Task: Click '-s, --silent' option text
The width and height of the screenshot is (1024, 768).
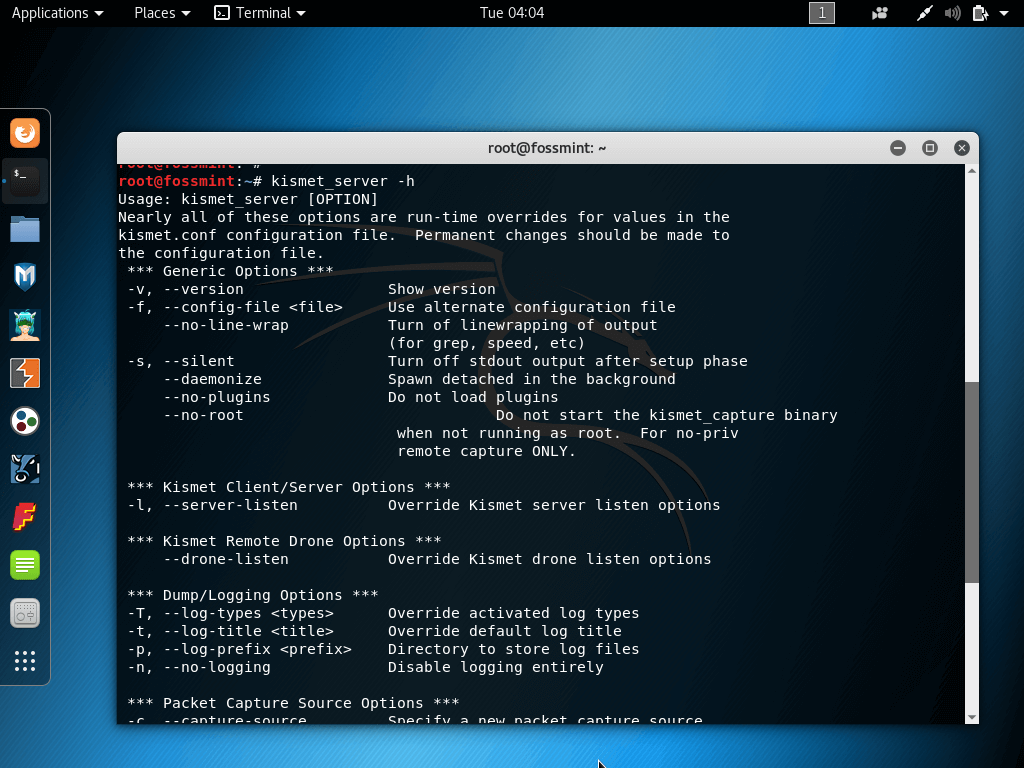Action: tap(181, 361)
